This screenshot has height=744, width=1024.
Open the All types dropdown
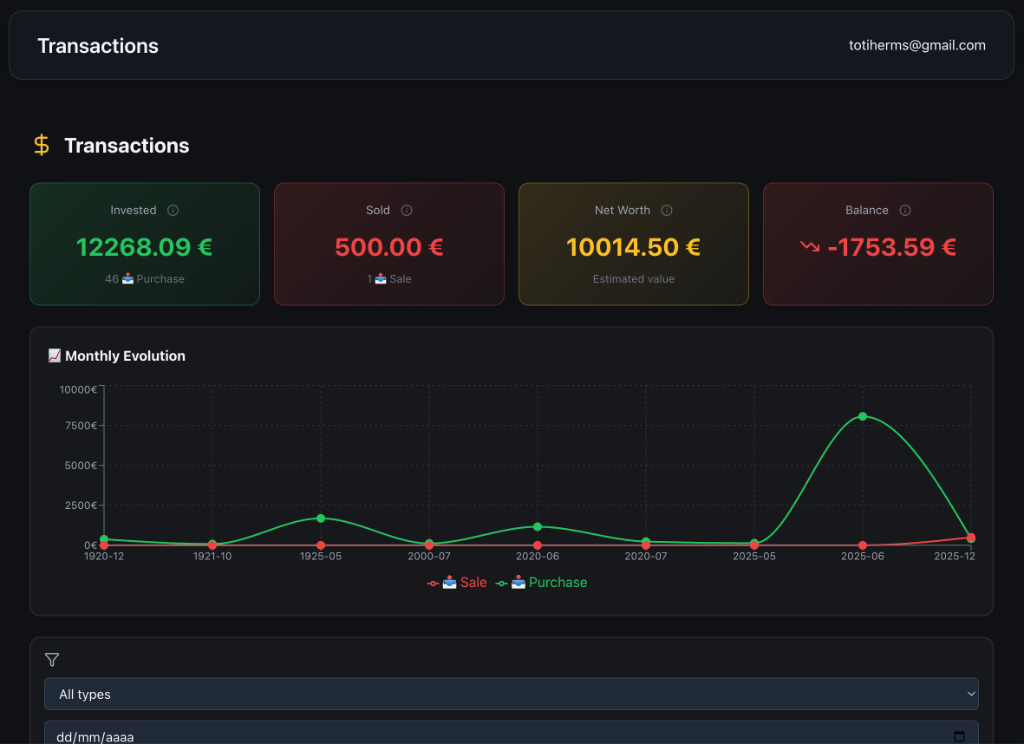tap(512, 693)
